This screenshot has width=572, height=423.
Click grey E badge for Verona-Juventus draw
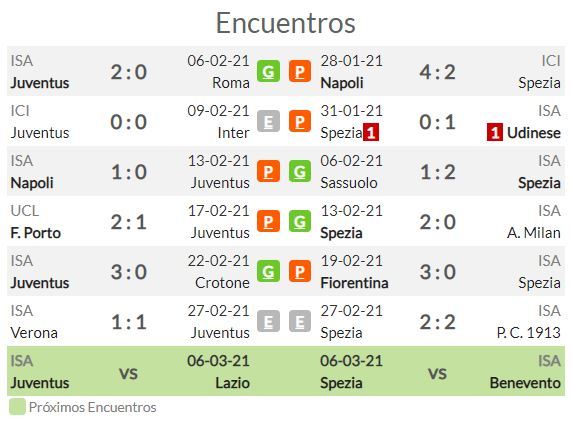pos(268,321)
